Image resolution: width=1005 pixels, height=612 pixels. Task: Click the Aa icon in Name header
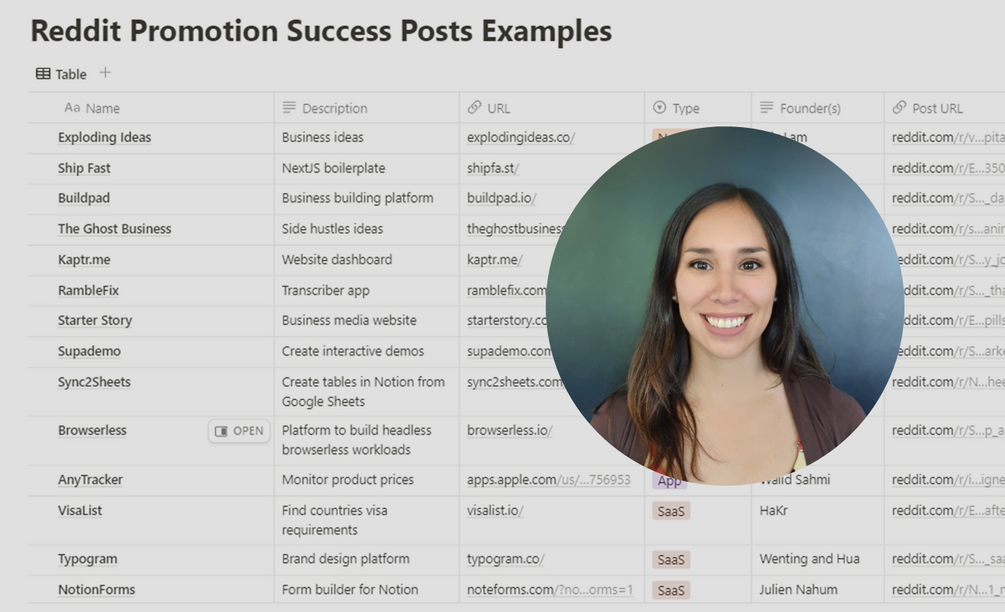pos(72,108)
